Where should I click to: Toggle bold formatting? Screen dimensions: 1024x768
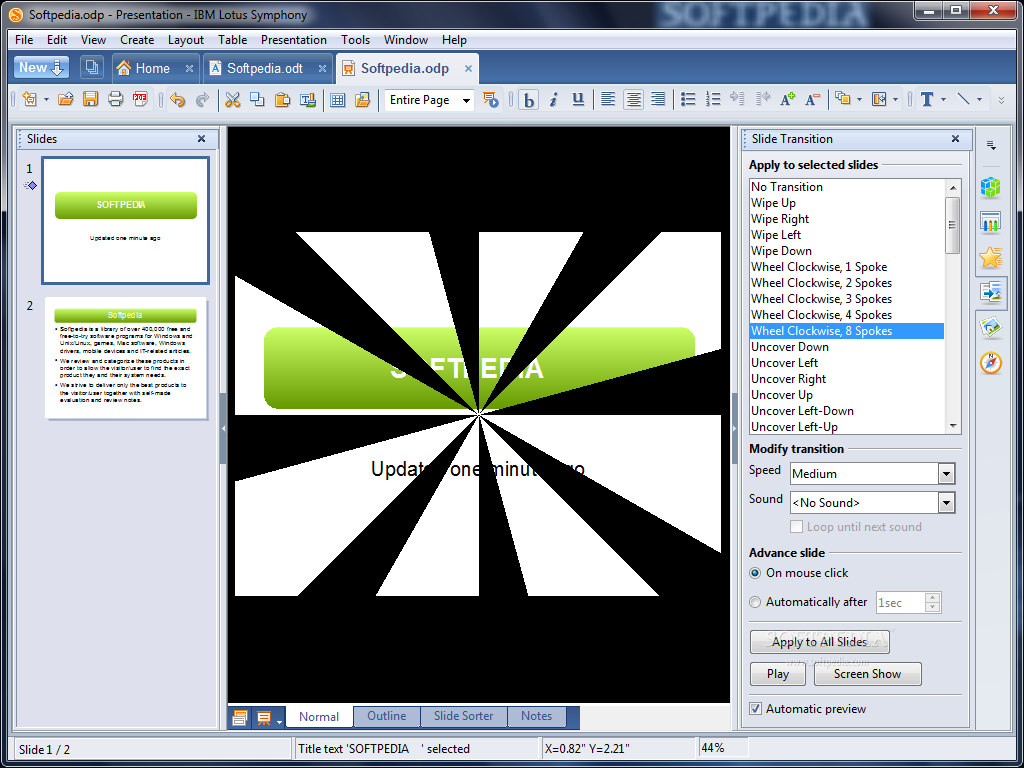point(528,100)
